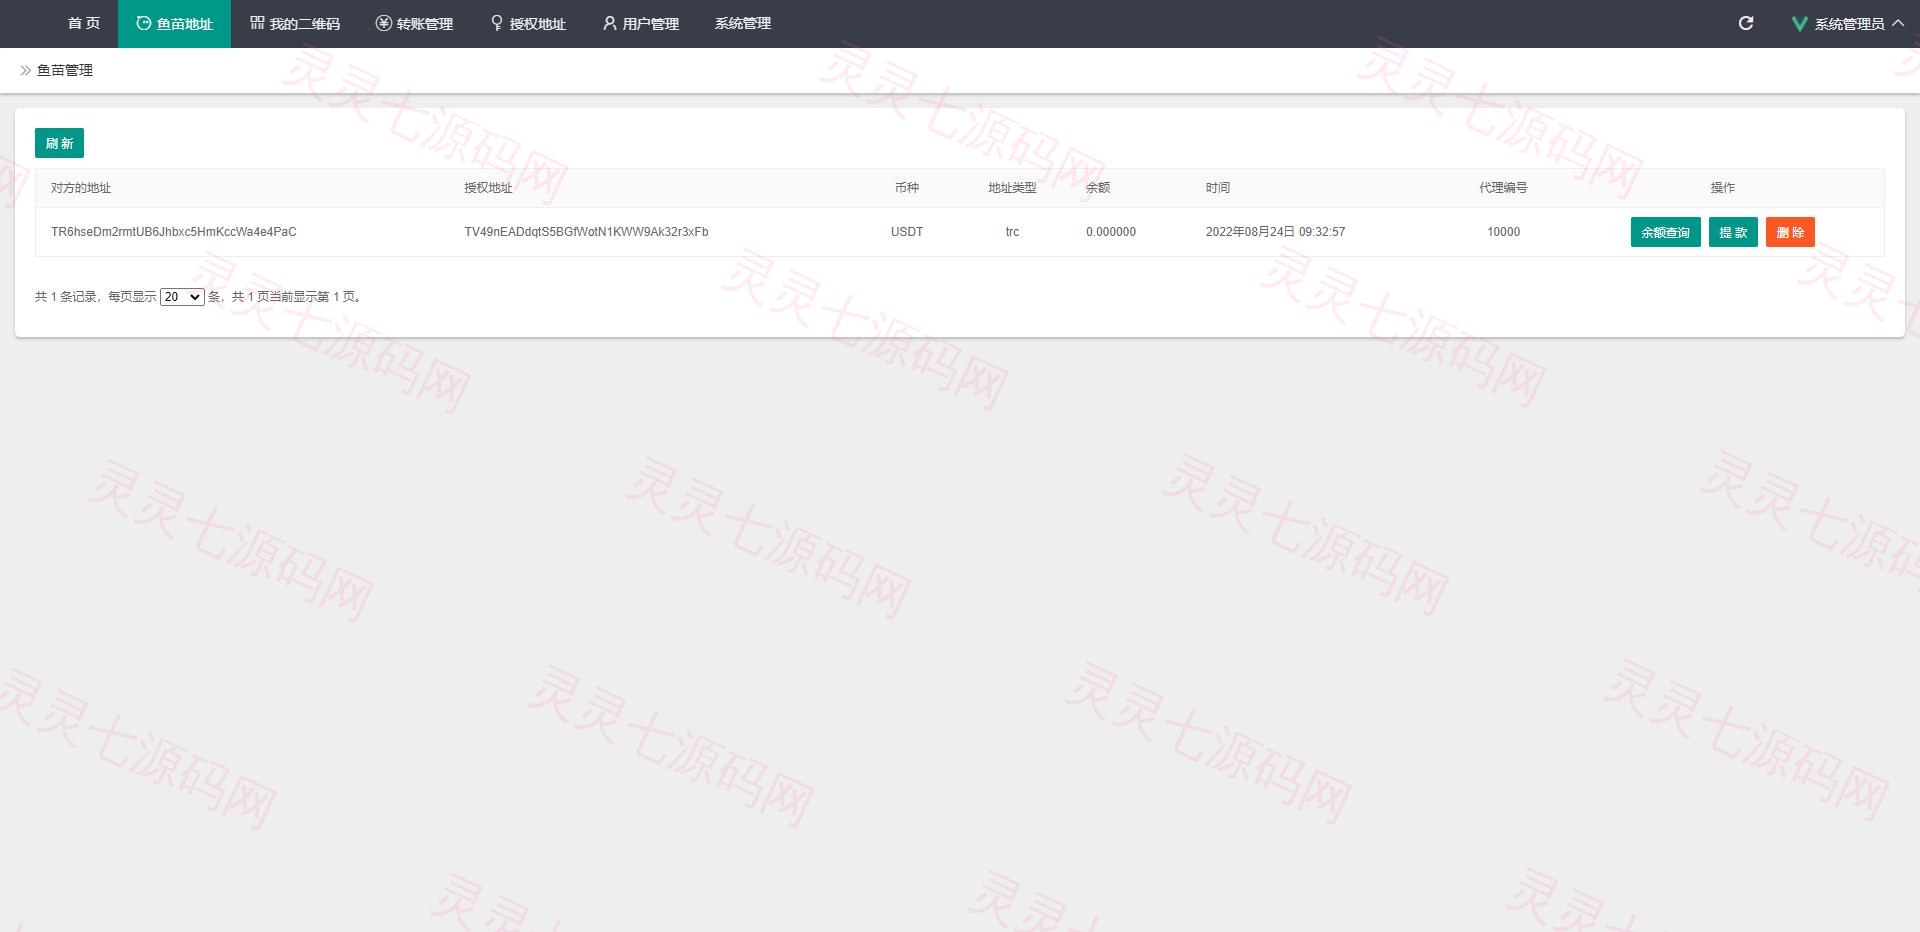Open the 我的二维码 menu item
Viewport: 1920px width, 932px height.
[x=295, y=24]
